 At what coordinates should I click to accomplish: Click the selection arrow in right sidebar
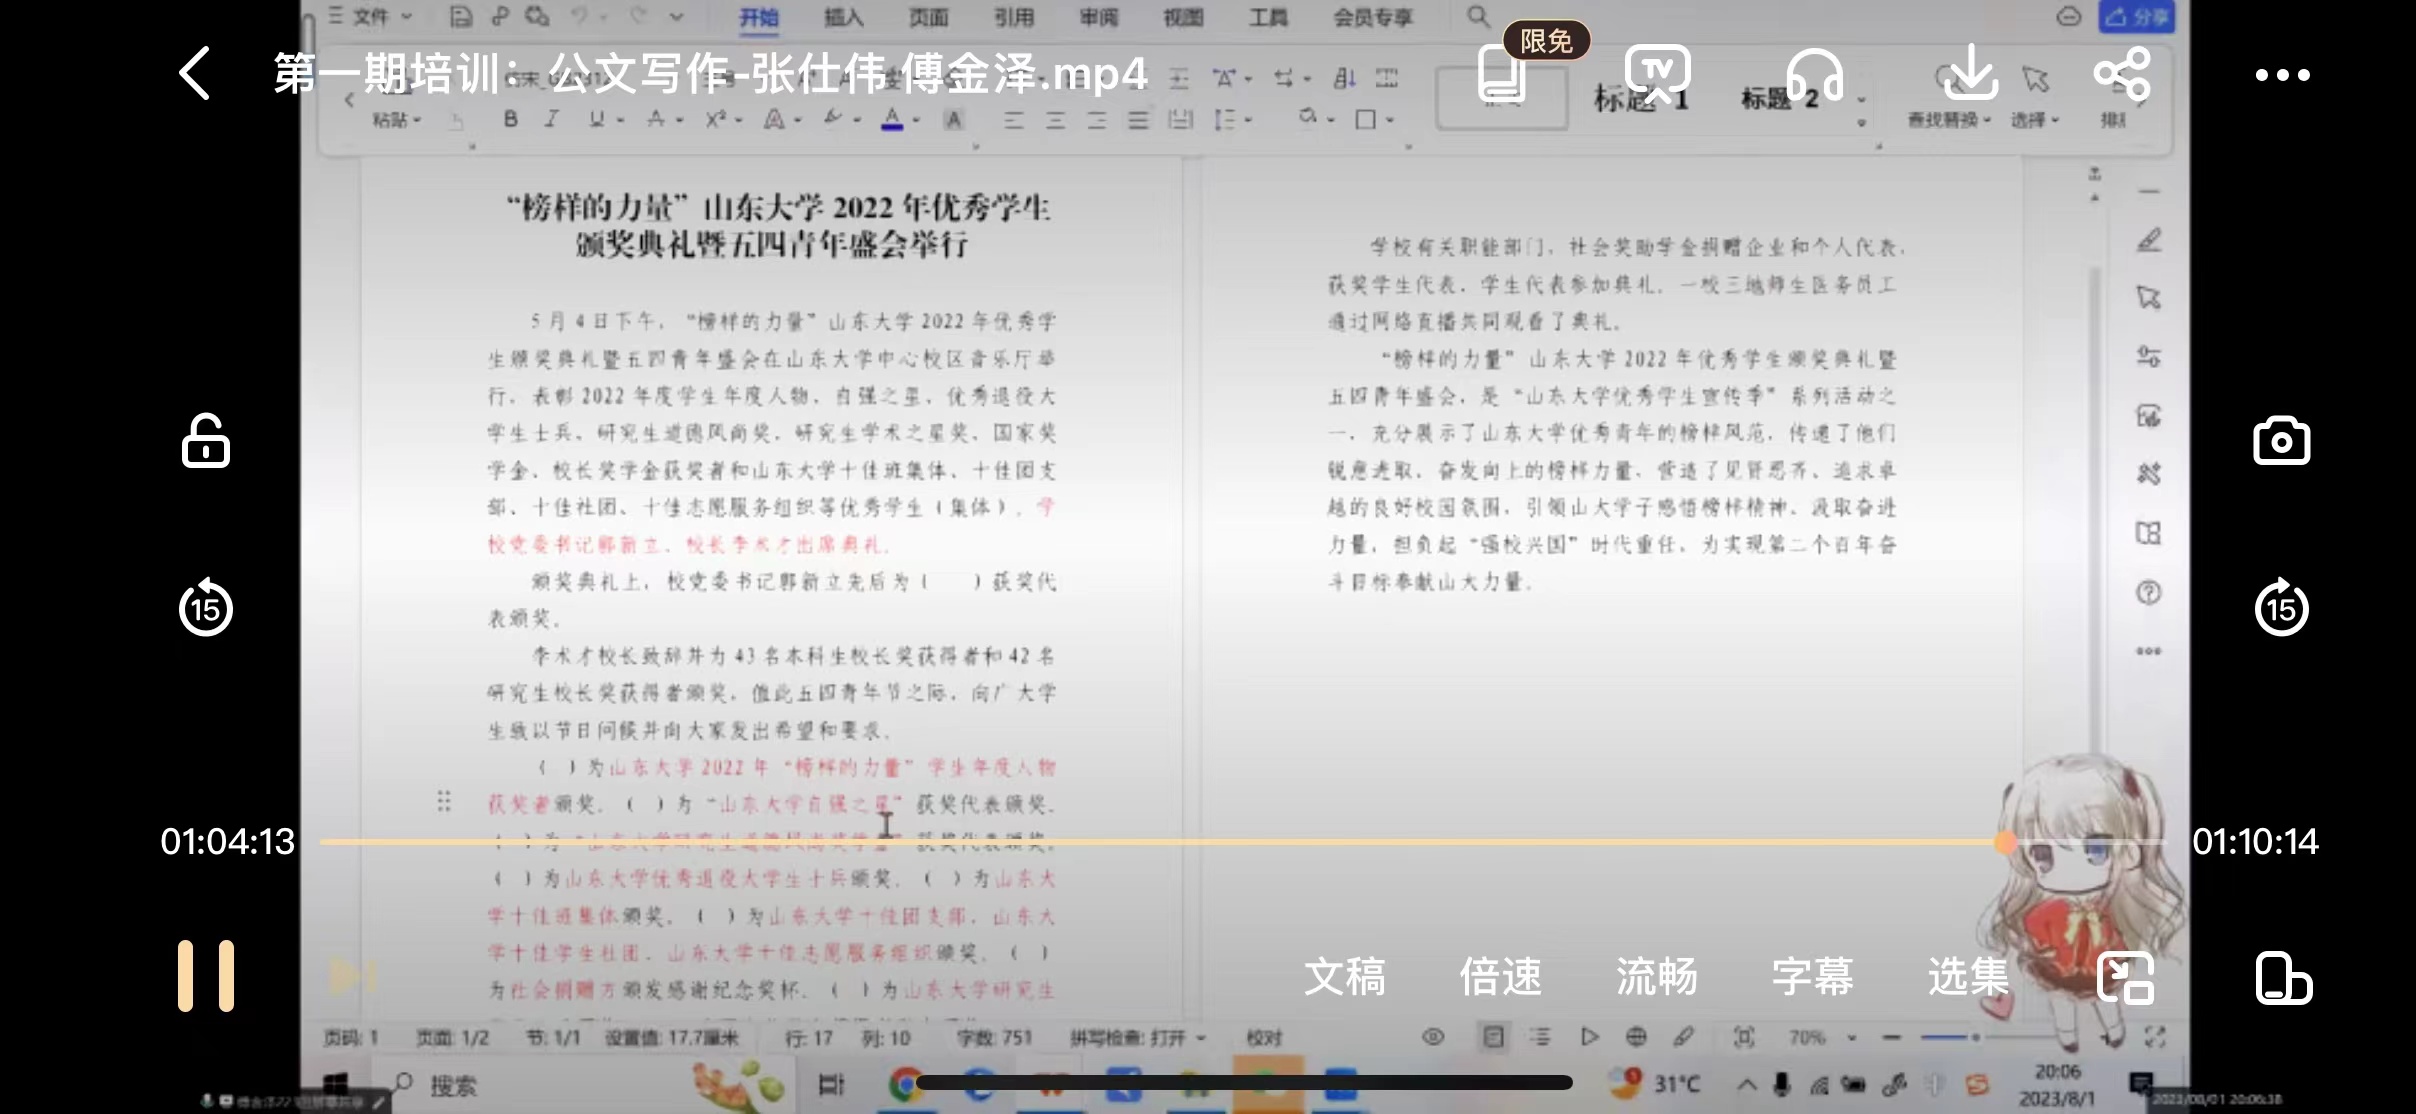(2149, 298)
